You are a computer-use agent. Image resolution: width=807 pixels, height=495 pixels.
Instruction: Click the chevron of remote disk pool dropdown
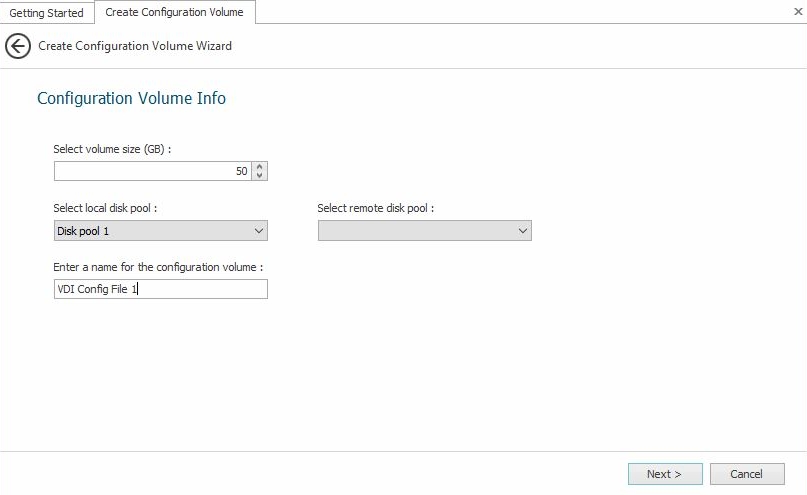[x=523, y=231]
